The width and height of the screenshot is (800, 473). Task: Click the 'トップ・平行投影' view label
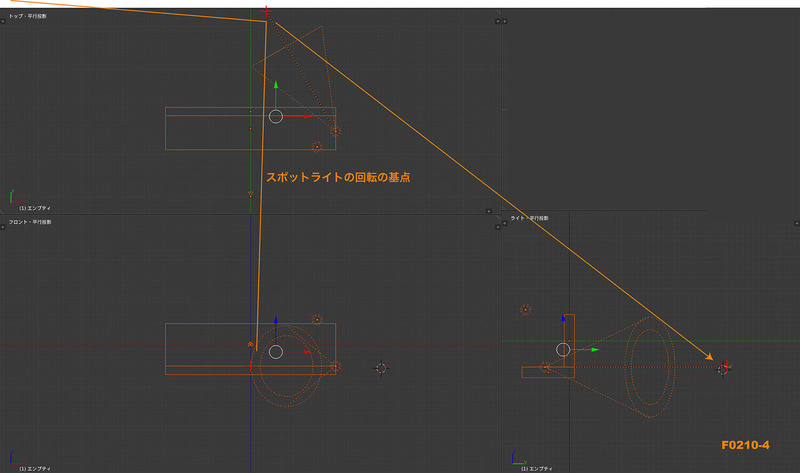click(28, 16)
